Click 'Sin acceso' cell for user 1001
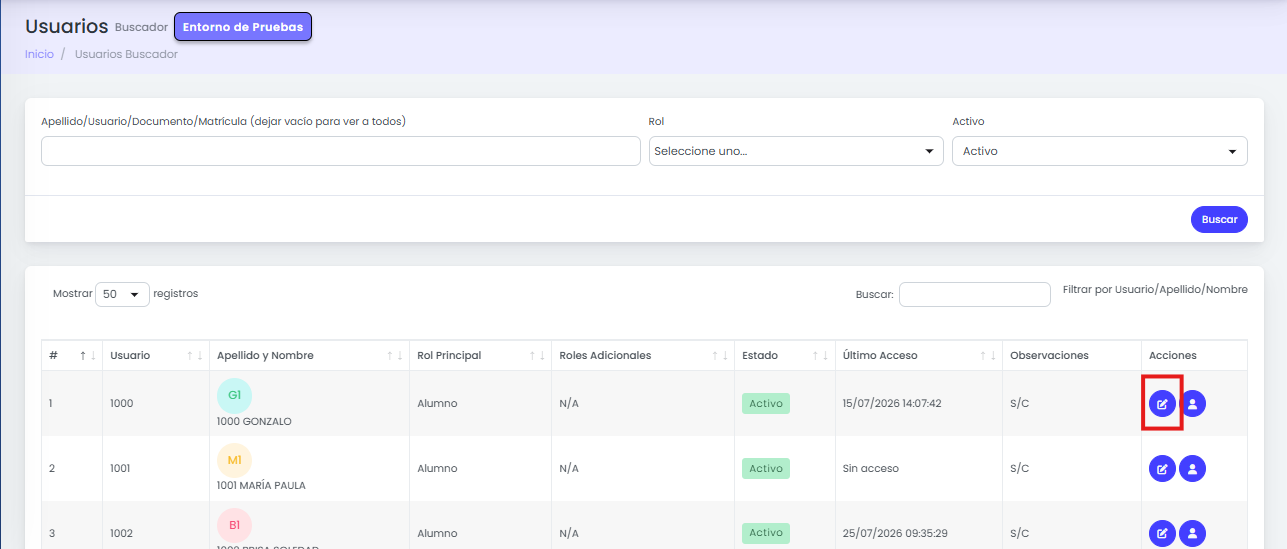This screenshot has width=1287, height=549. coord(871,468)
